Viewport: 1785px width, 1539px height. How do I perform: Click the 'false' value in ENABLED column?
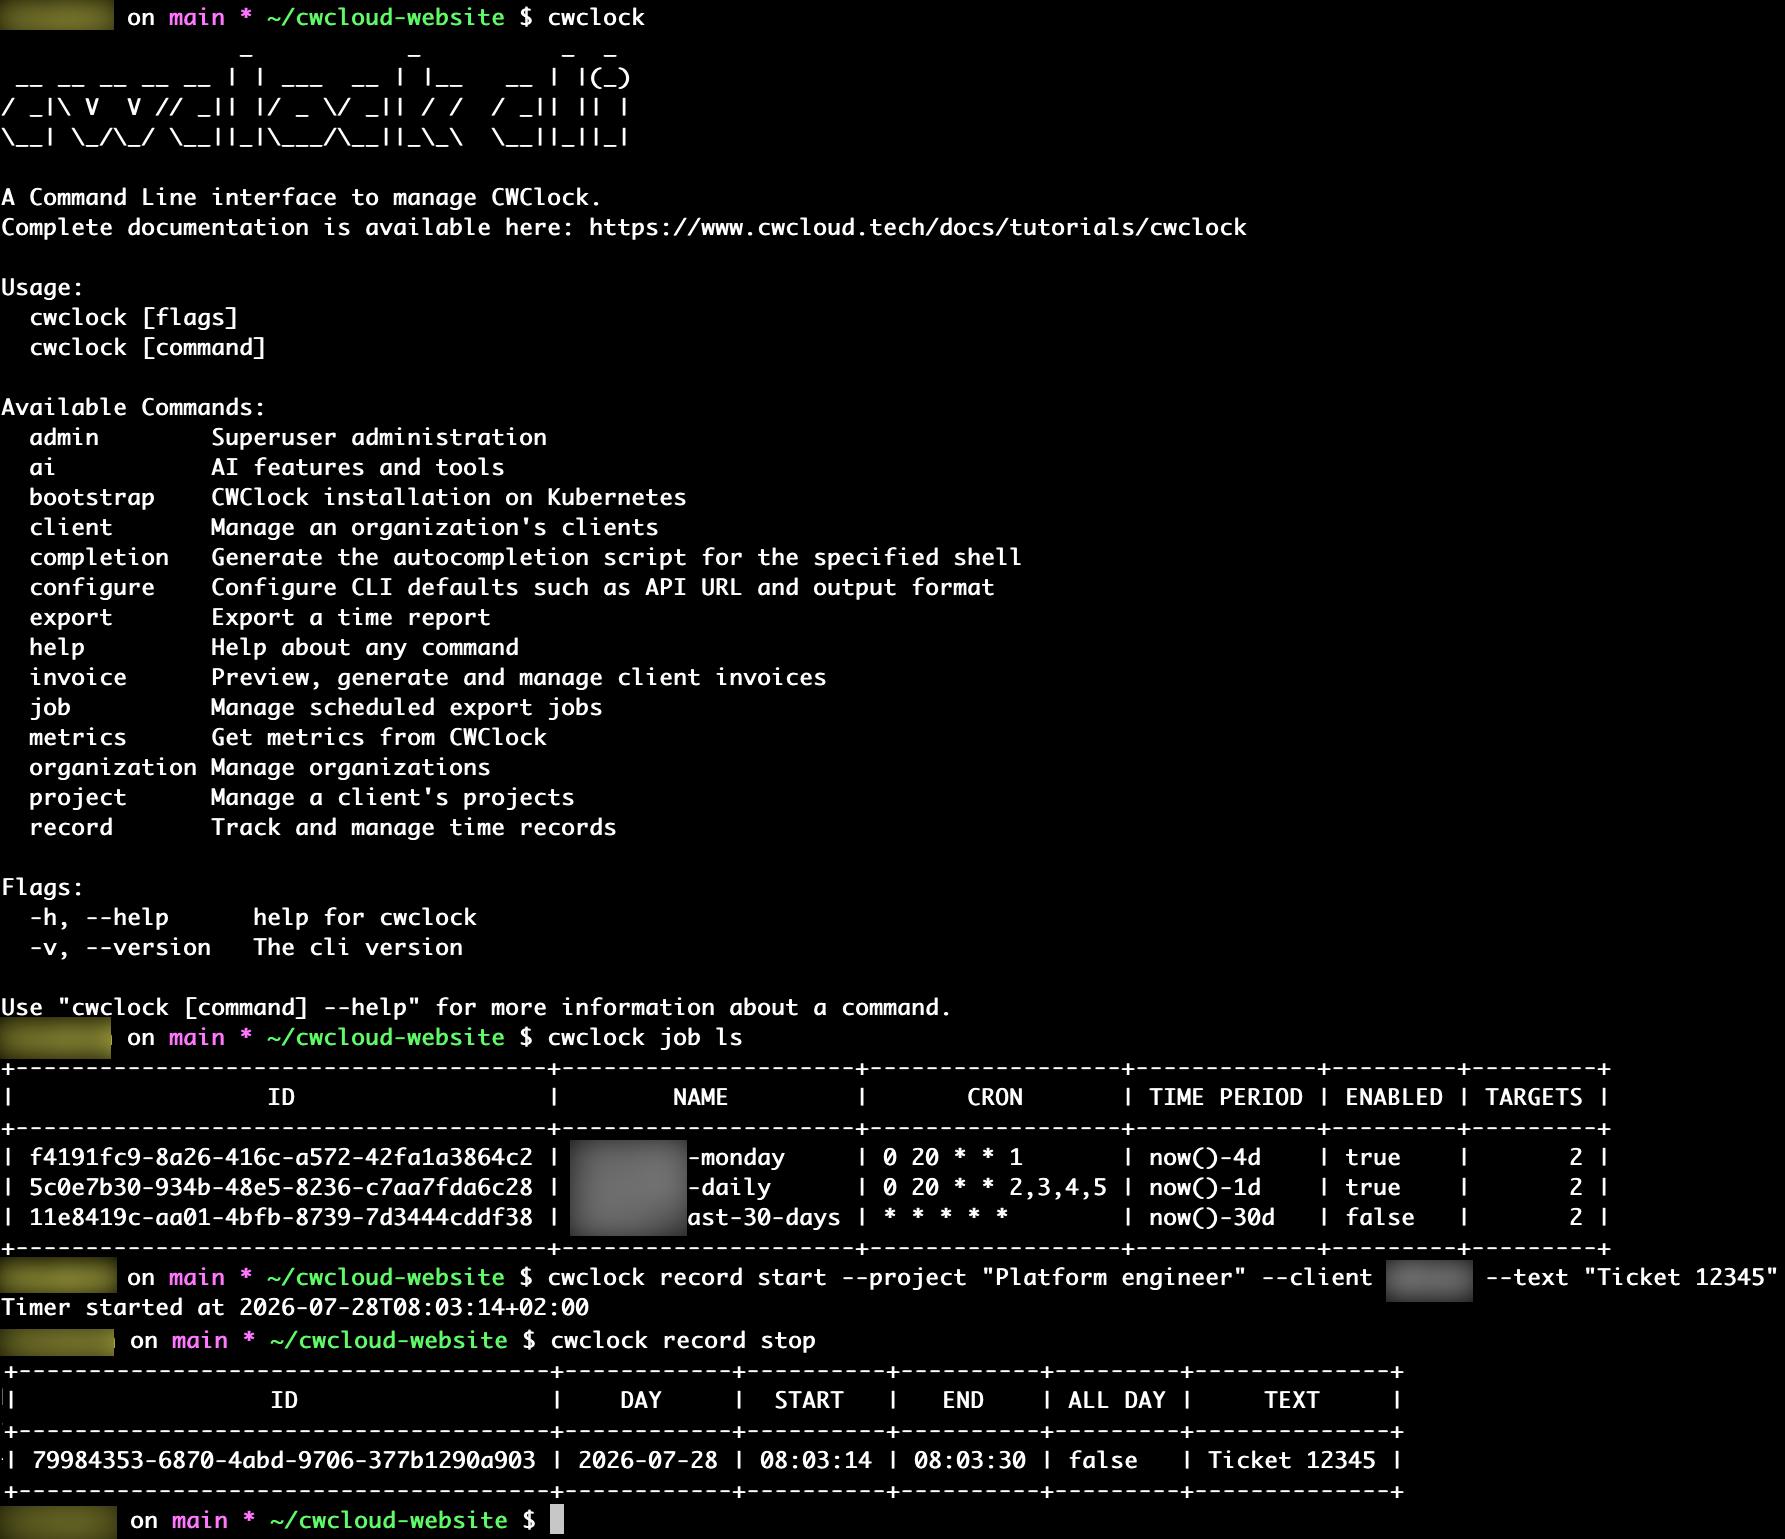pos(1380,1217)
